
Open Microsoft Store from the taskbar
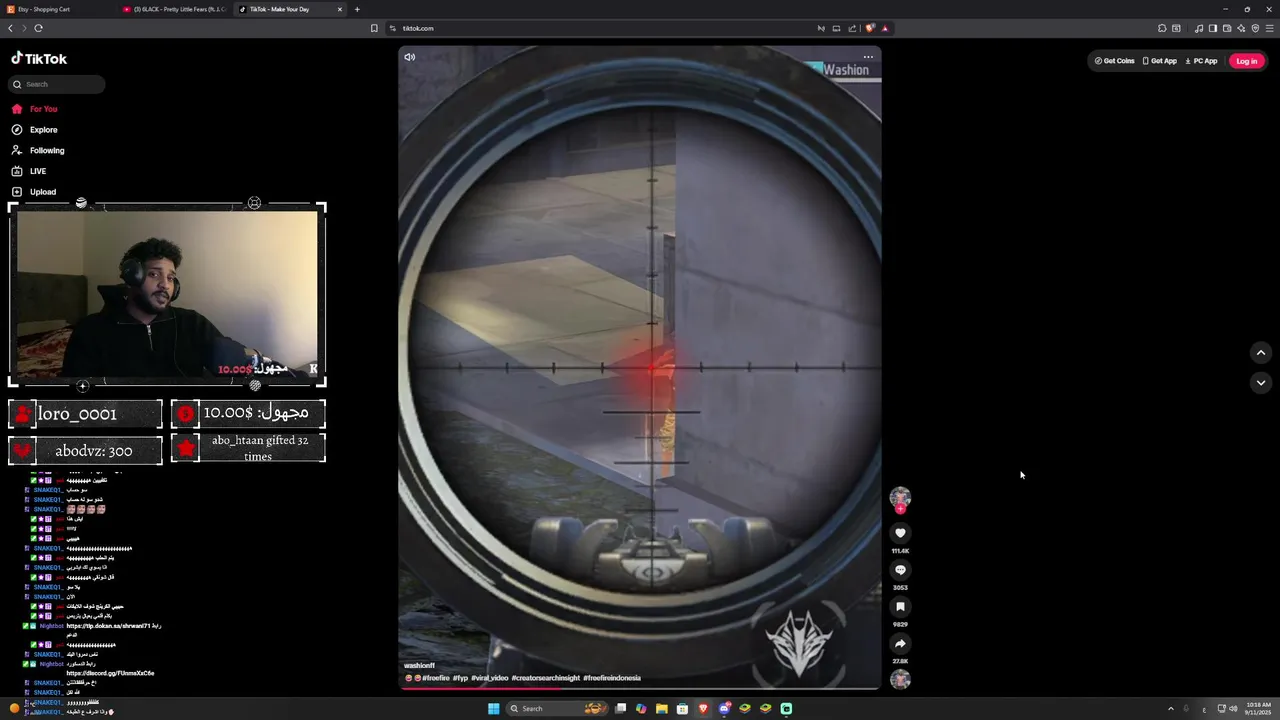[682, 709]
